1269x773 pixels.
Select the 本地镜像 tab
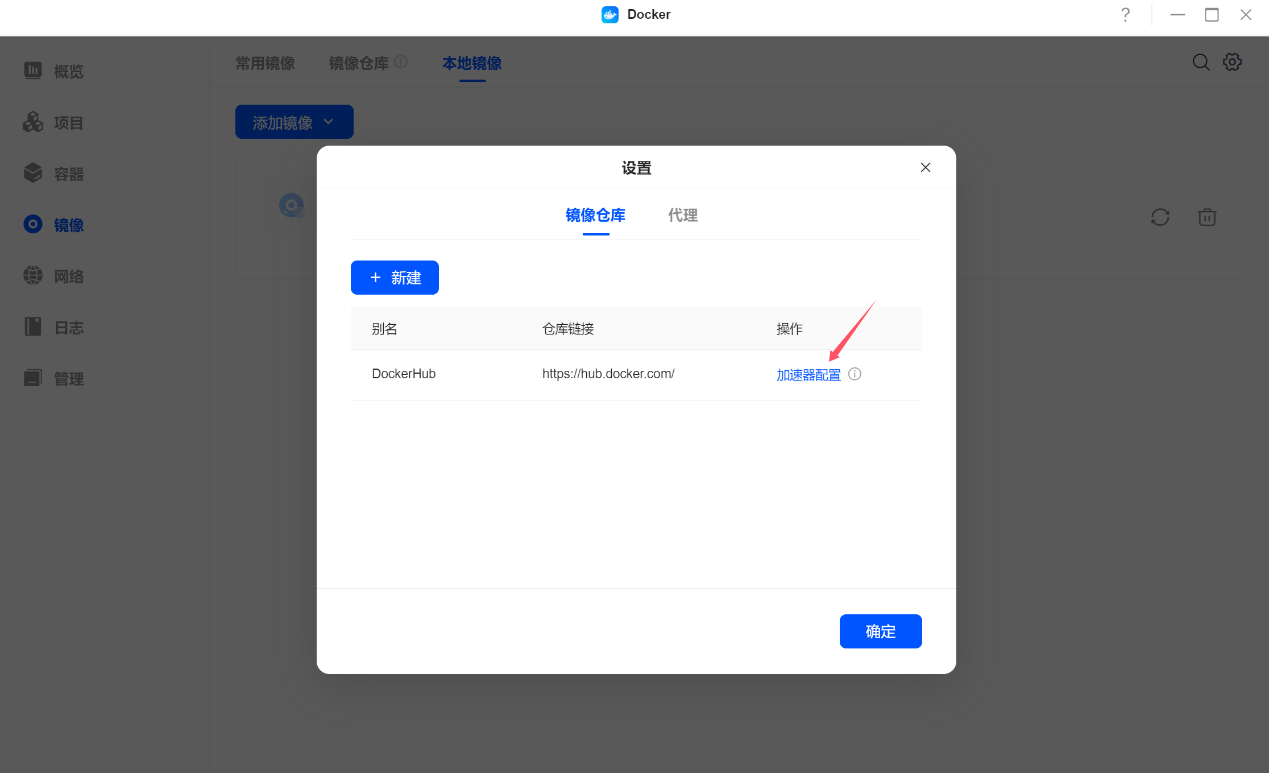tap(472, 63)
